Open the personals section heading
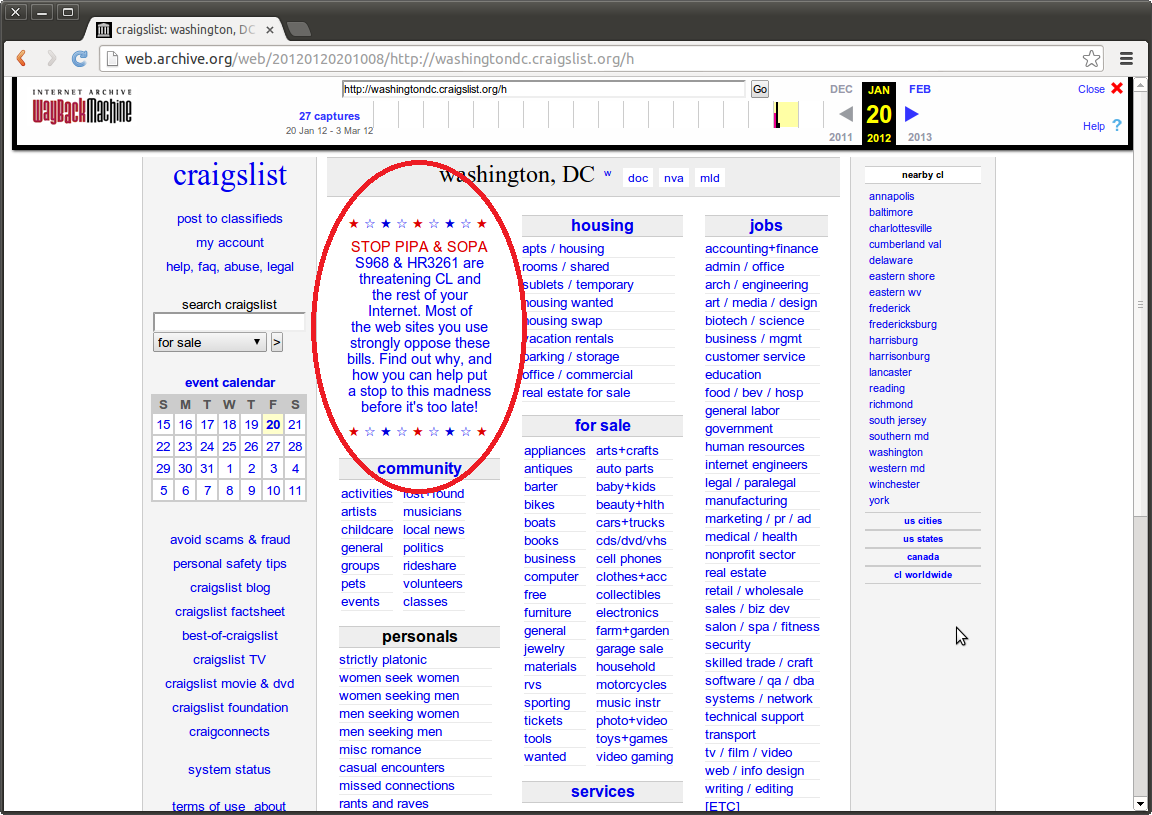 pyautogui.click(x=420, y=636)
